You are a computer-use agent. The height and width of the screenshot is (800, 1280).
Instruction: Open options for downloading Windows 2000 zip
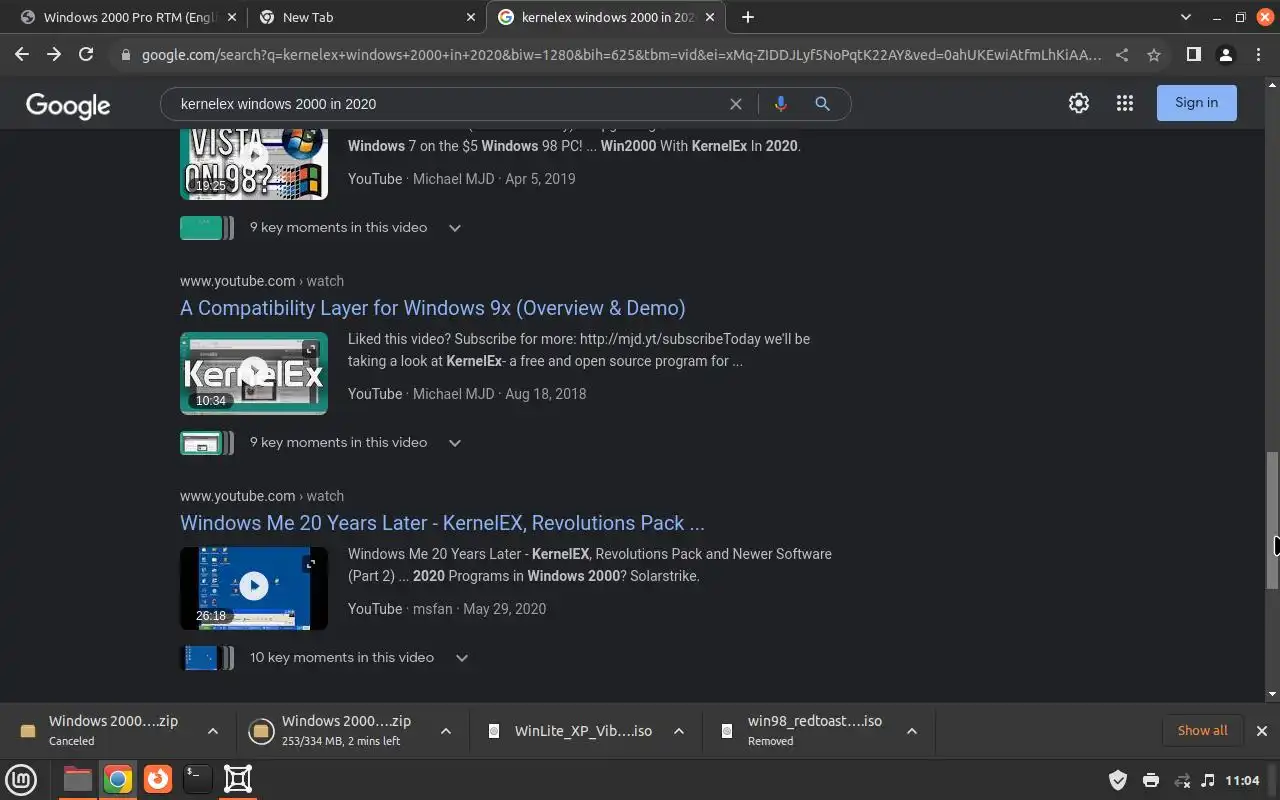click(446, 731)
